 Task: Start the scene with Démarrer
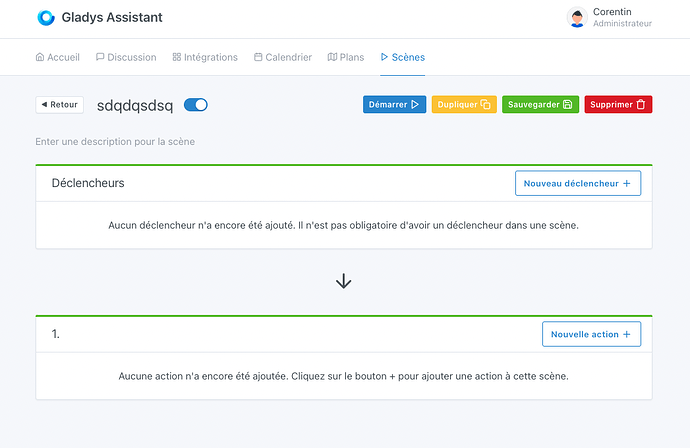coord(394,104)
